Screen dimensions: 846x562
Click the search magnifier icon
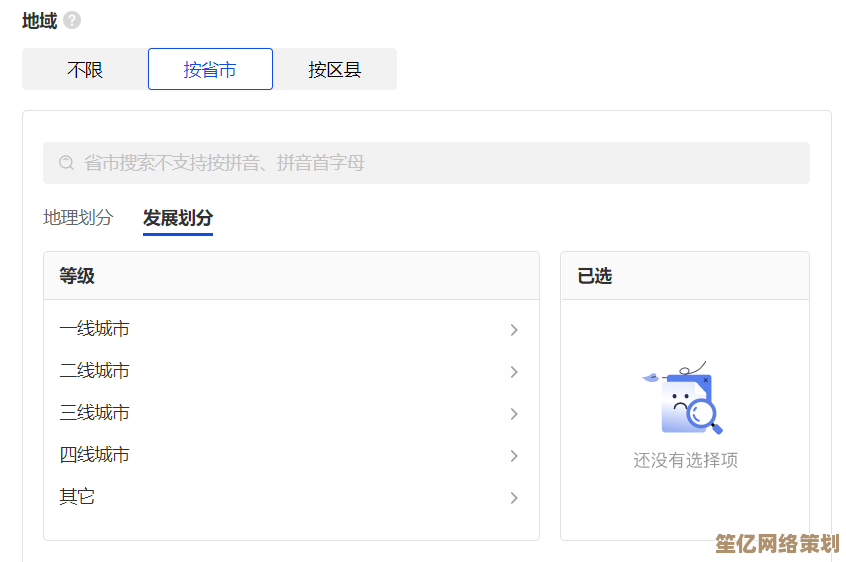66,163
